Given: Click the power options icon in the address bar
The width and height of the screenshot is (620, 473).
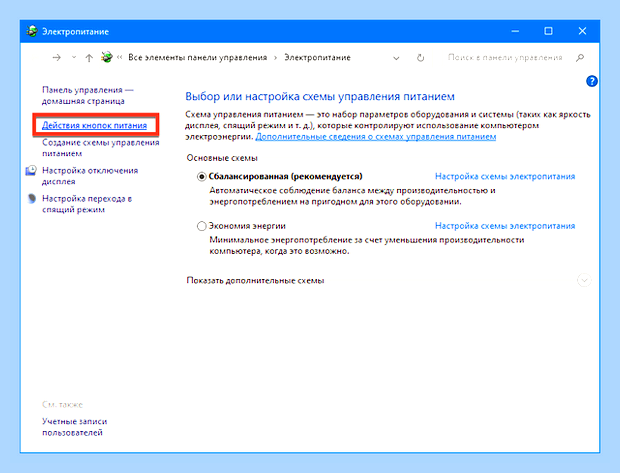Looking at the screenshot, I should click(106, 57).
